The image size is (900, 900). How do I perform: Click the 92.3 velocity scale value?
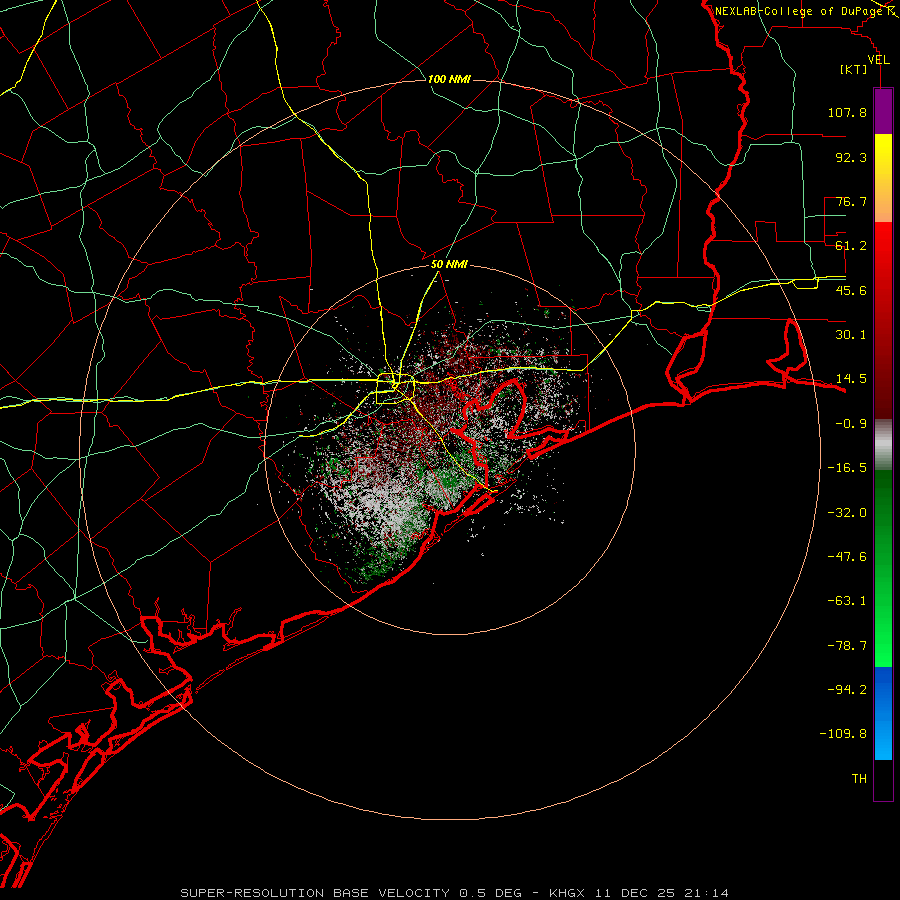coord(851,157)
